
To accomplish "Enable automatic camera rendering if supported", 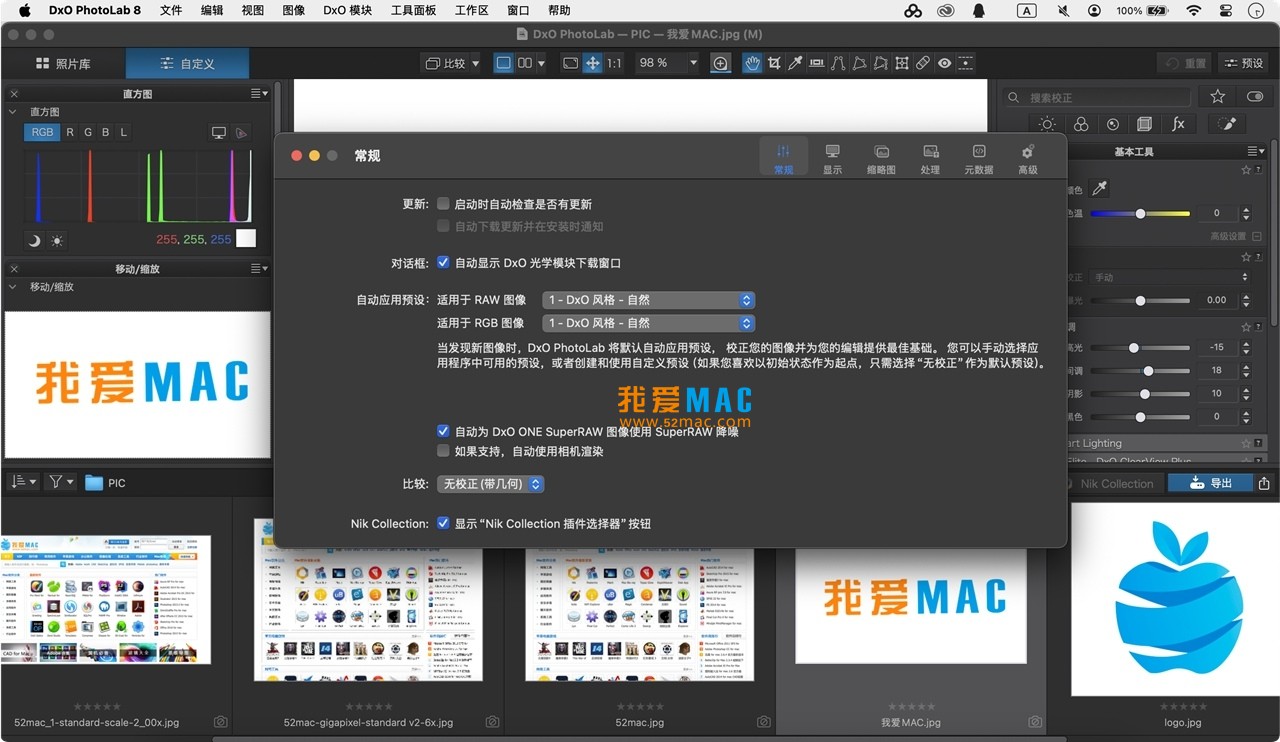I will click(x=443, y=451).
